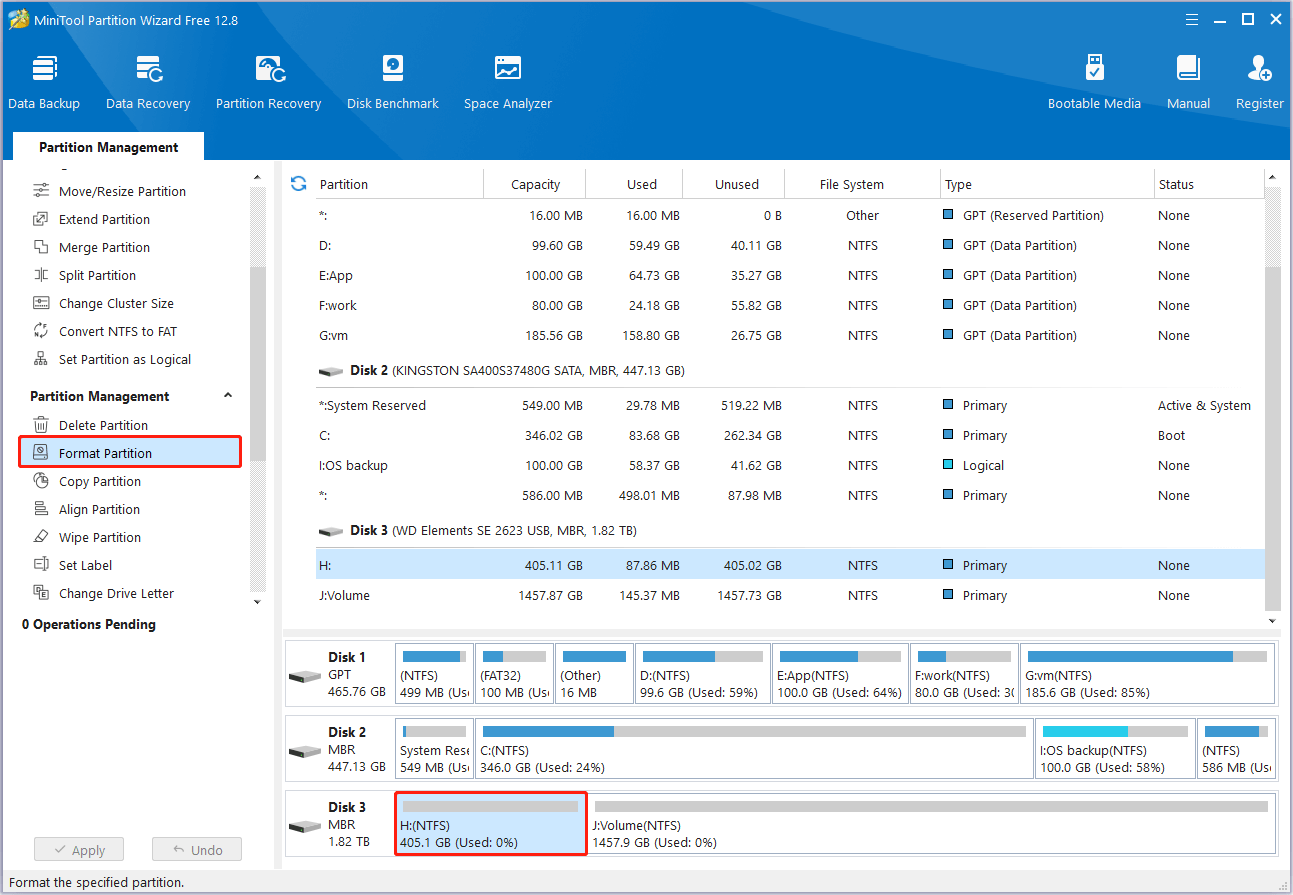Select the C: partition row
The image size is (1293, 895).
pos(790,435)
